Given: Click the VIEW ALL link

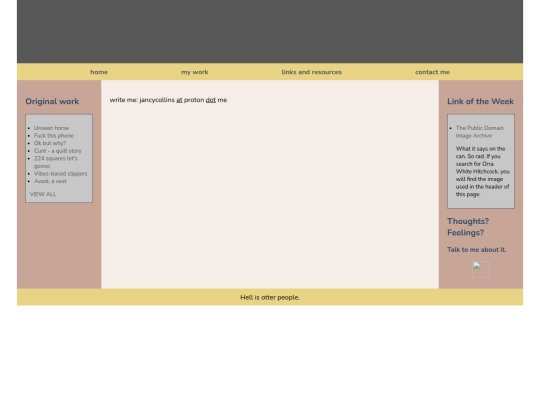Looking at the screenshot, I should point(43,194).
